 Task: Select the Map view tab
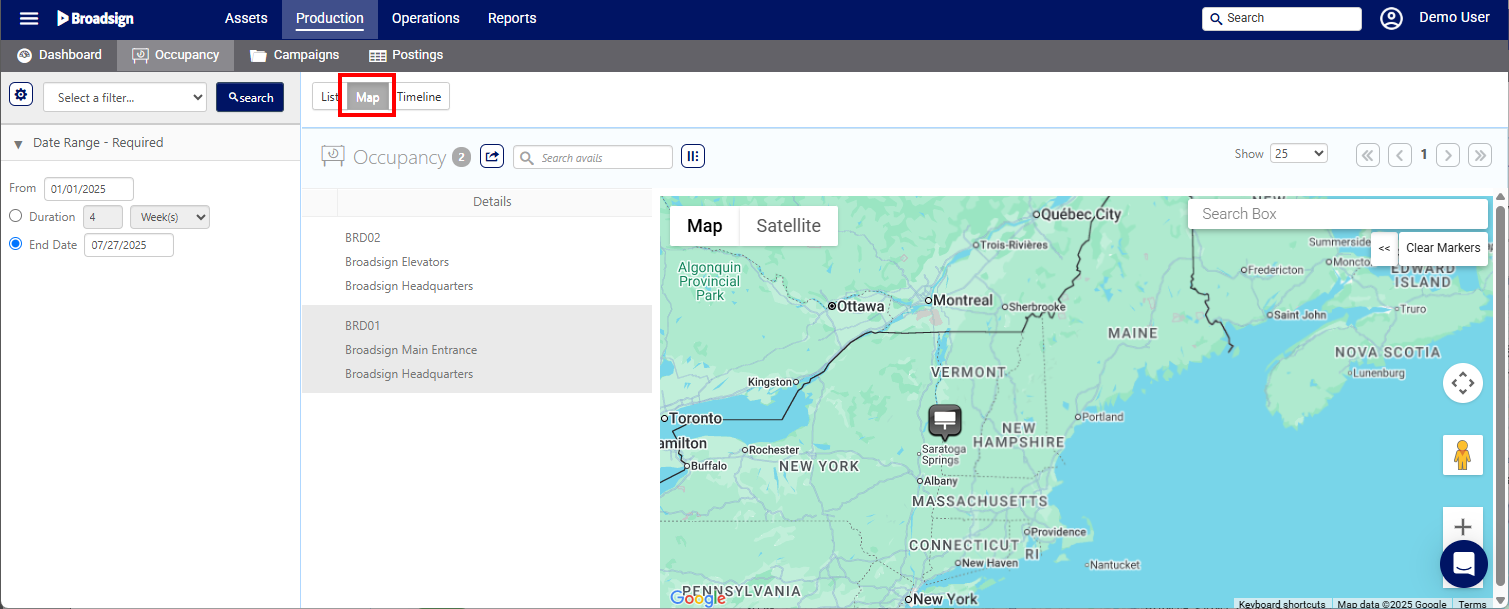[368, 97]
